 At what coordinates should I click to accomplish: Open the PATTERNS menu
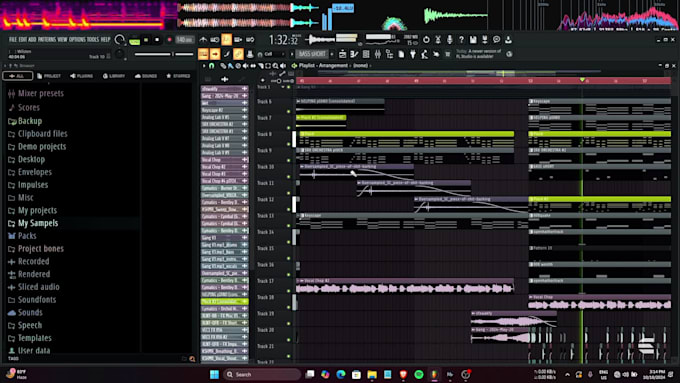pos(47,39)
